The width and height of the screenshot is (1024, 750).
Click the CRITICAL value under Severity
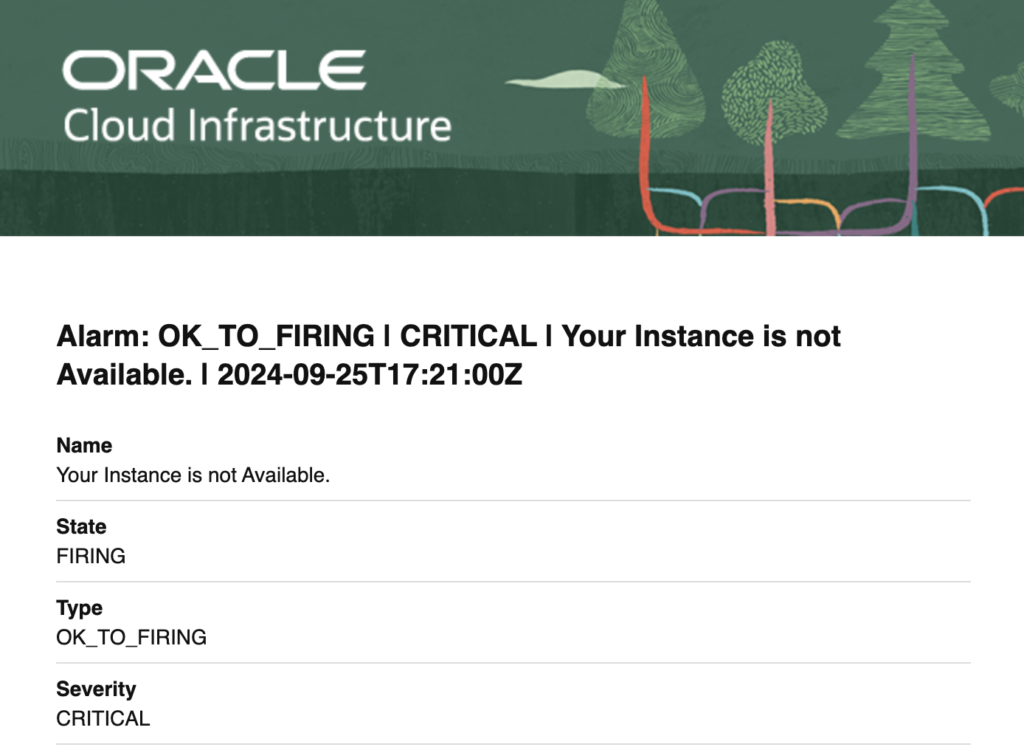click(103, 718)
